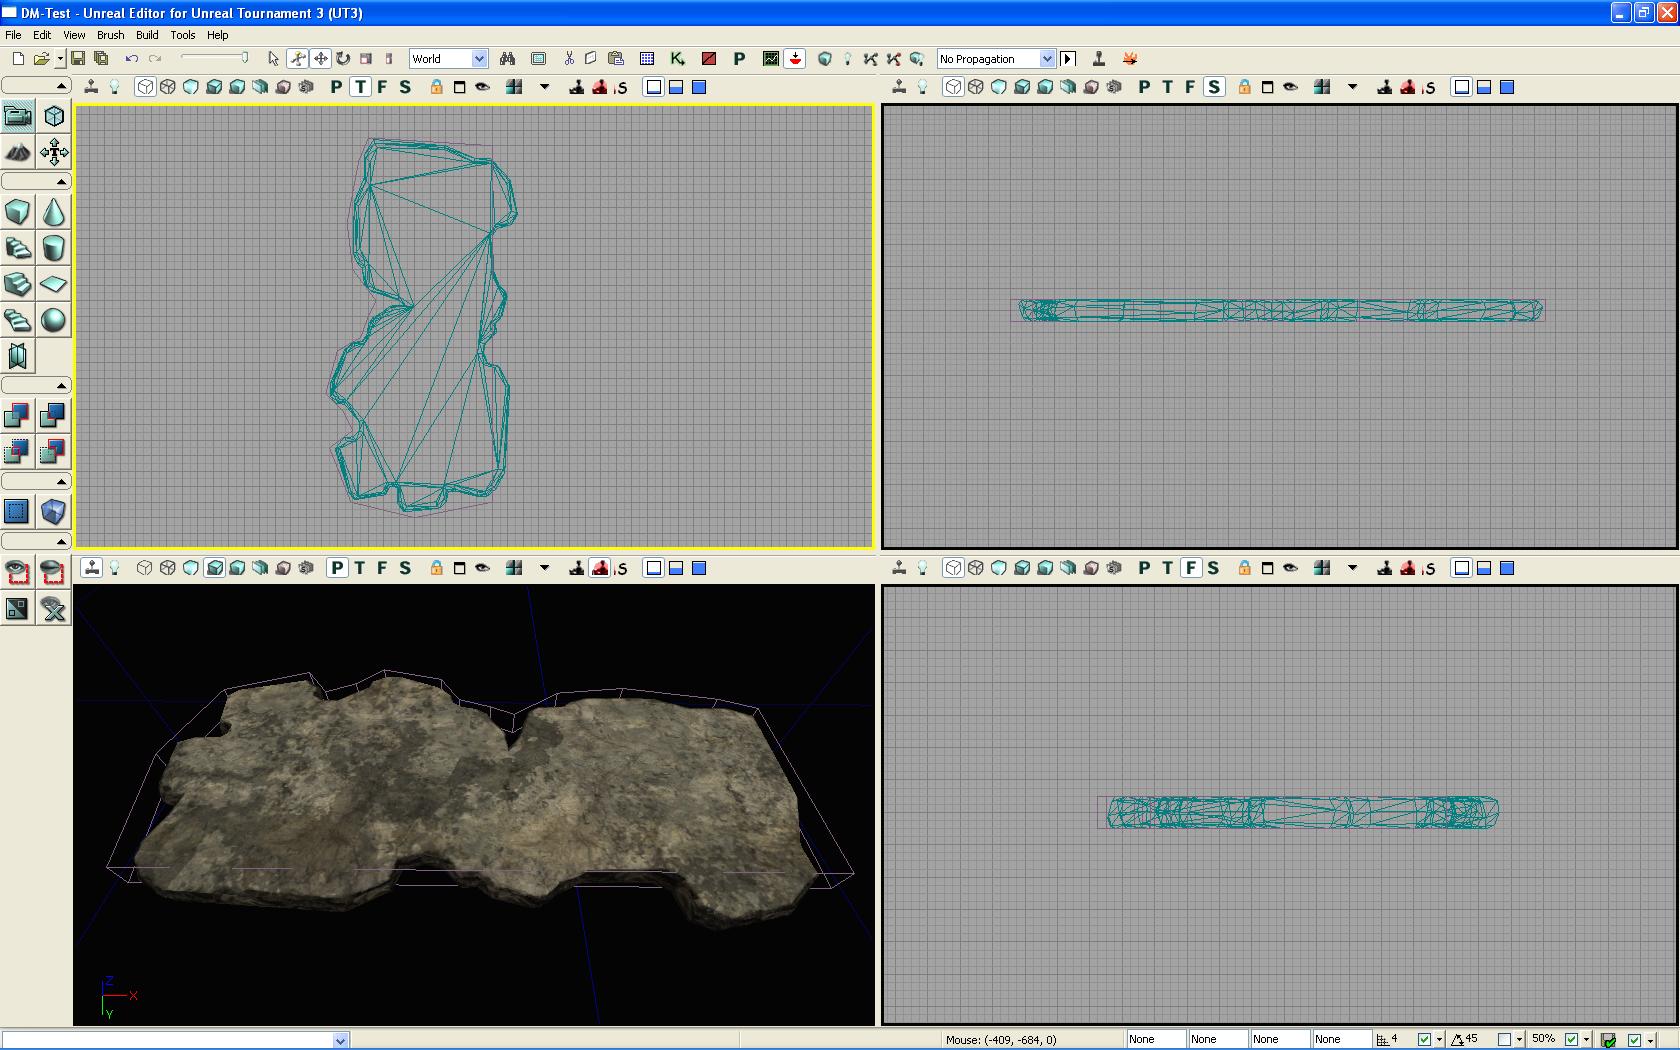This screenshot has width=1680, height=1050.
Task: Open the Brush menu
Action: (x=110, y=35)
